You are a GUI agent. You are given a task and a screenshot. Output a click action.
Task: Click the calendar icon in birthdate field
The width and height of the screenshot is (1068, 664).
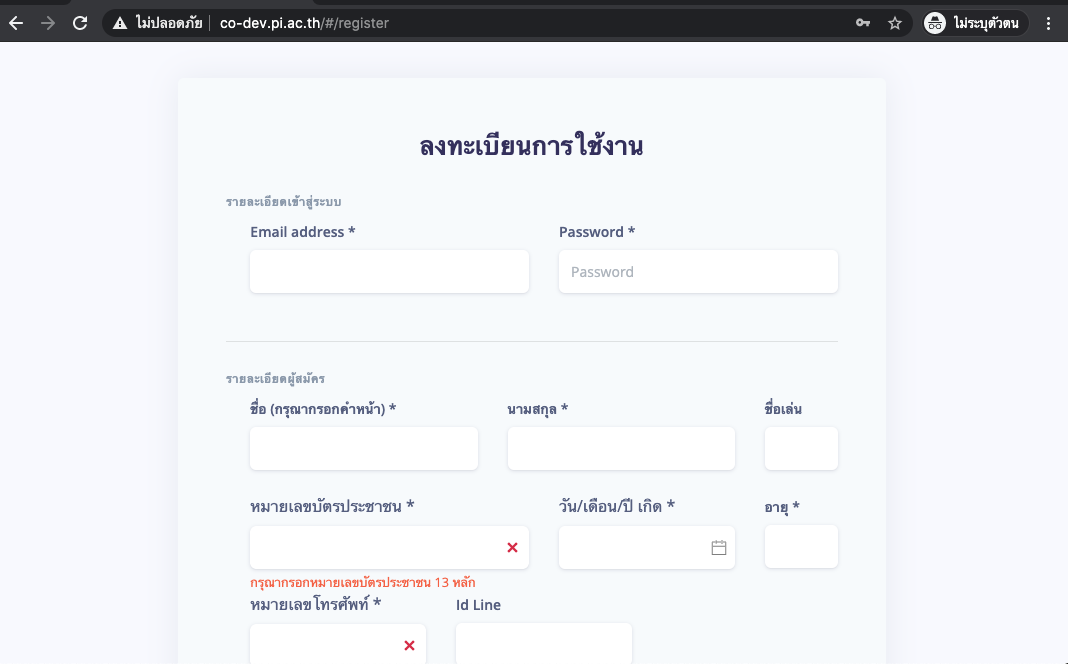coord(718,547)
